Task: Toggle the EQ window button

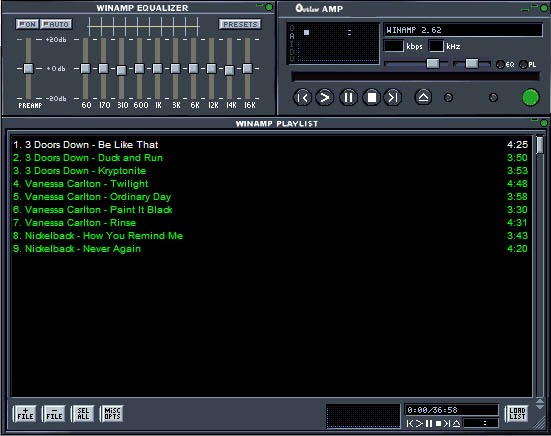Action: [505, 65]
